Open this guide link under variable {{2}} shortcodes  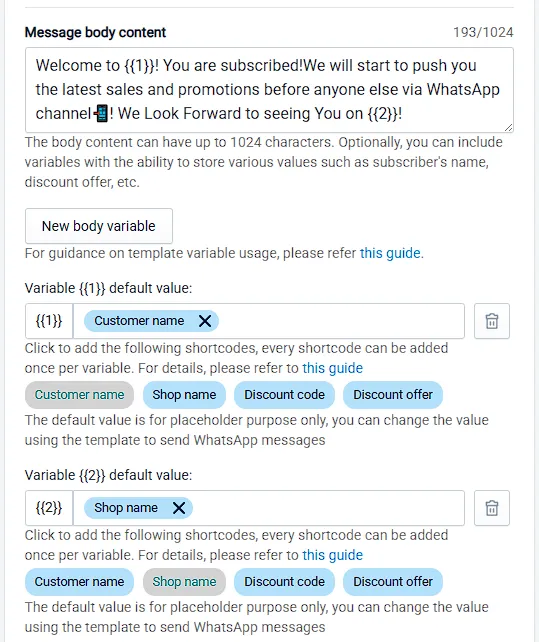tap(332, 555)
